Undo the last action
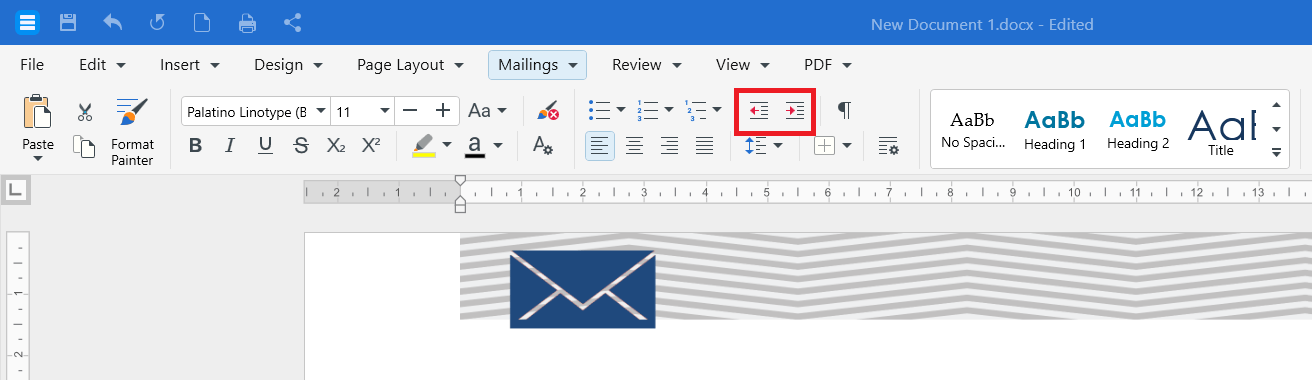The height and width of the screenshot is (380, 1312). coord(112,22)
